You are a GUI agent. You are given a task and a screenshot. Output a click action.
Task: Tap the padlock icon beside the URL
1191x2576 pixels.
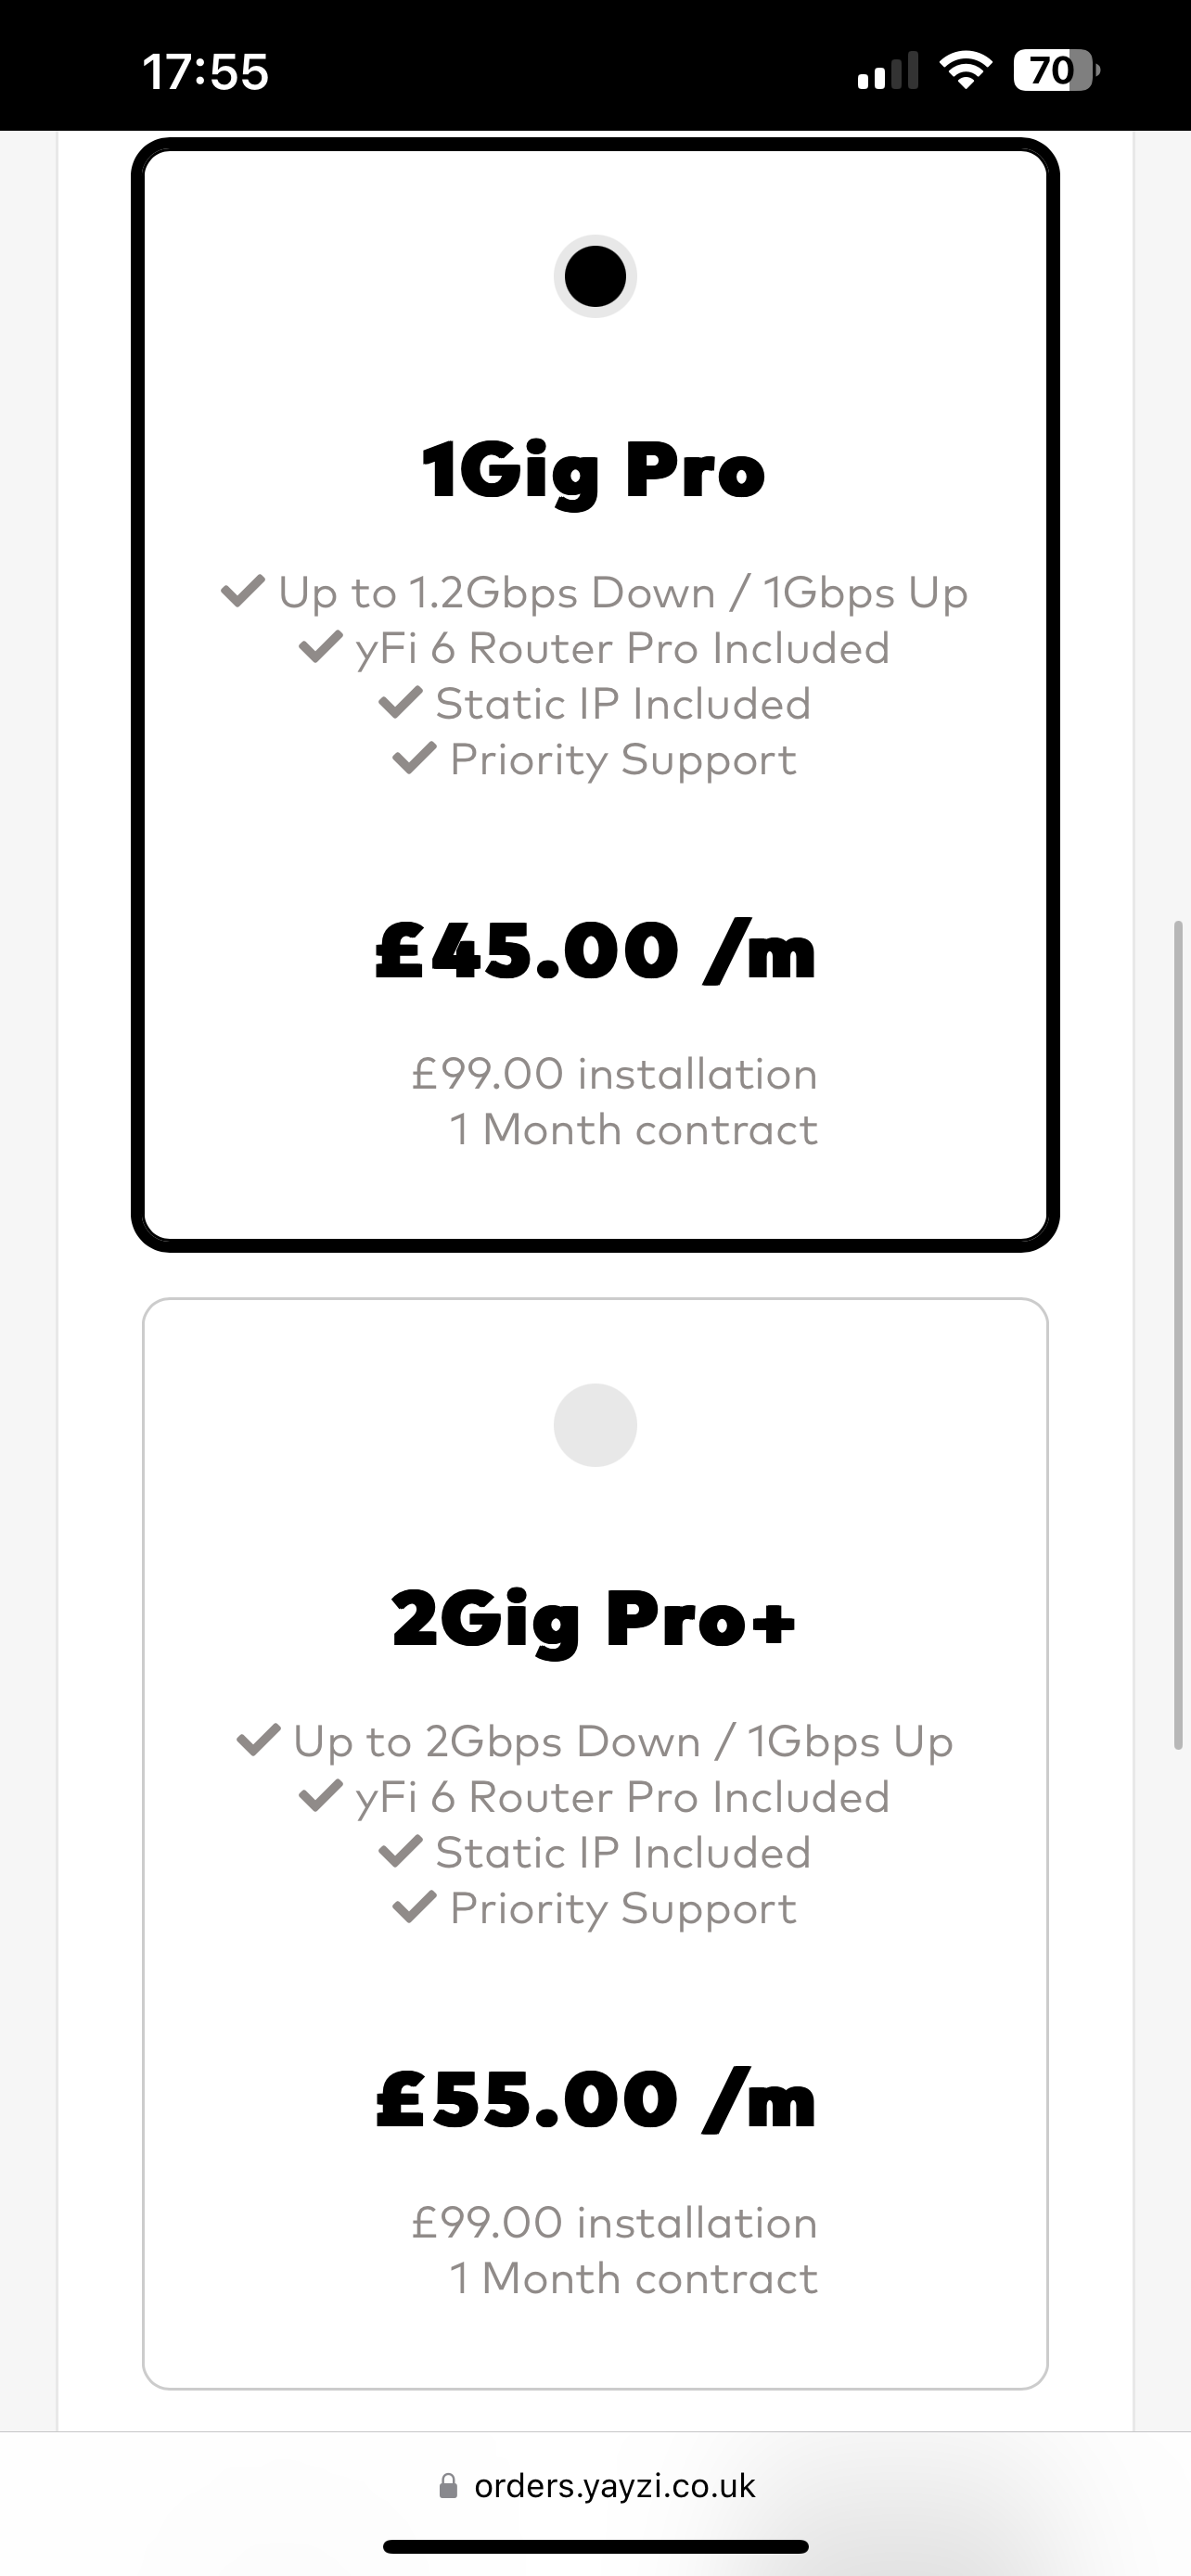[x=448, y=2486]
